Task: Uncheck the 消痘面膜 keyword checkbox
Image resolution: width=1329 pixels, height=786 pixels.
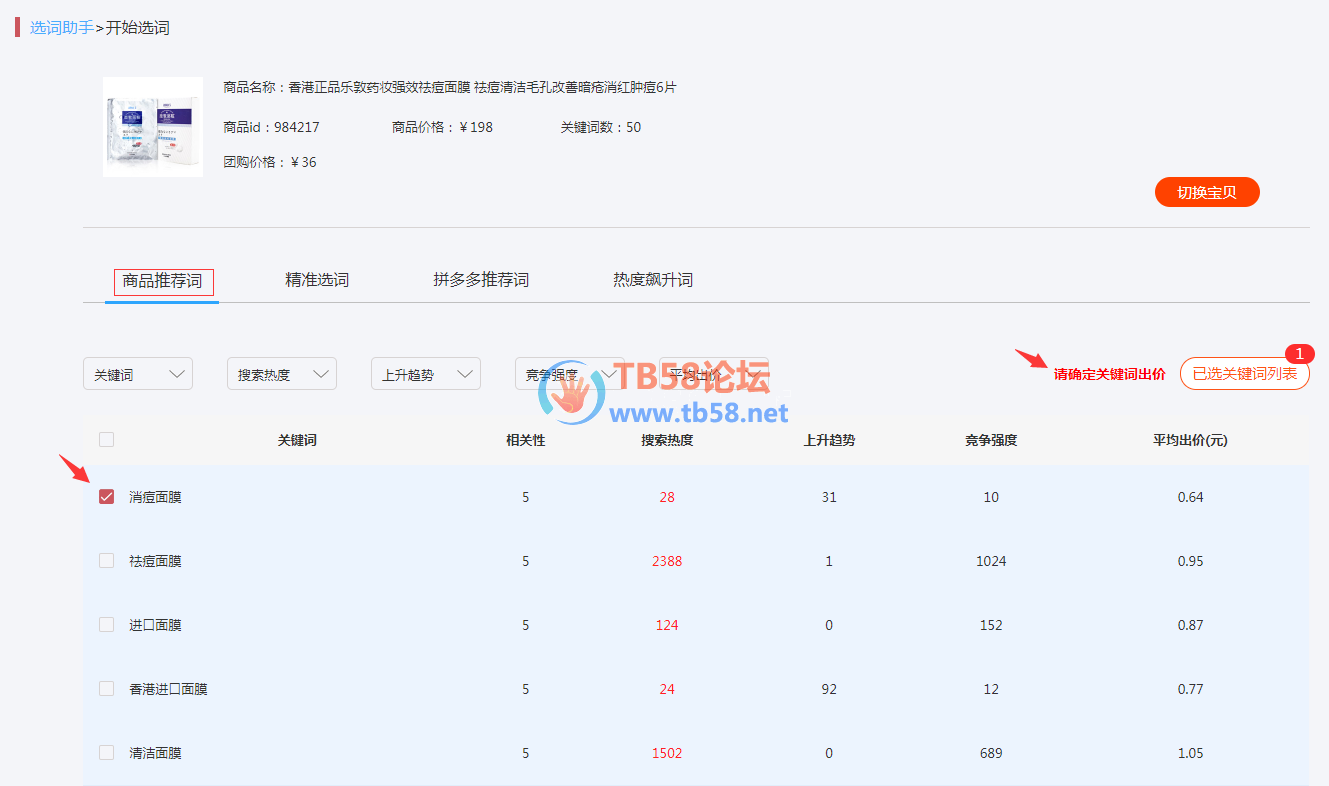Action: click(x=107, y=497)
